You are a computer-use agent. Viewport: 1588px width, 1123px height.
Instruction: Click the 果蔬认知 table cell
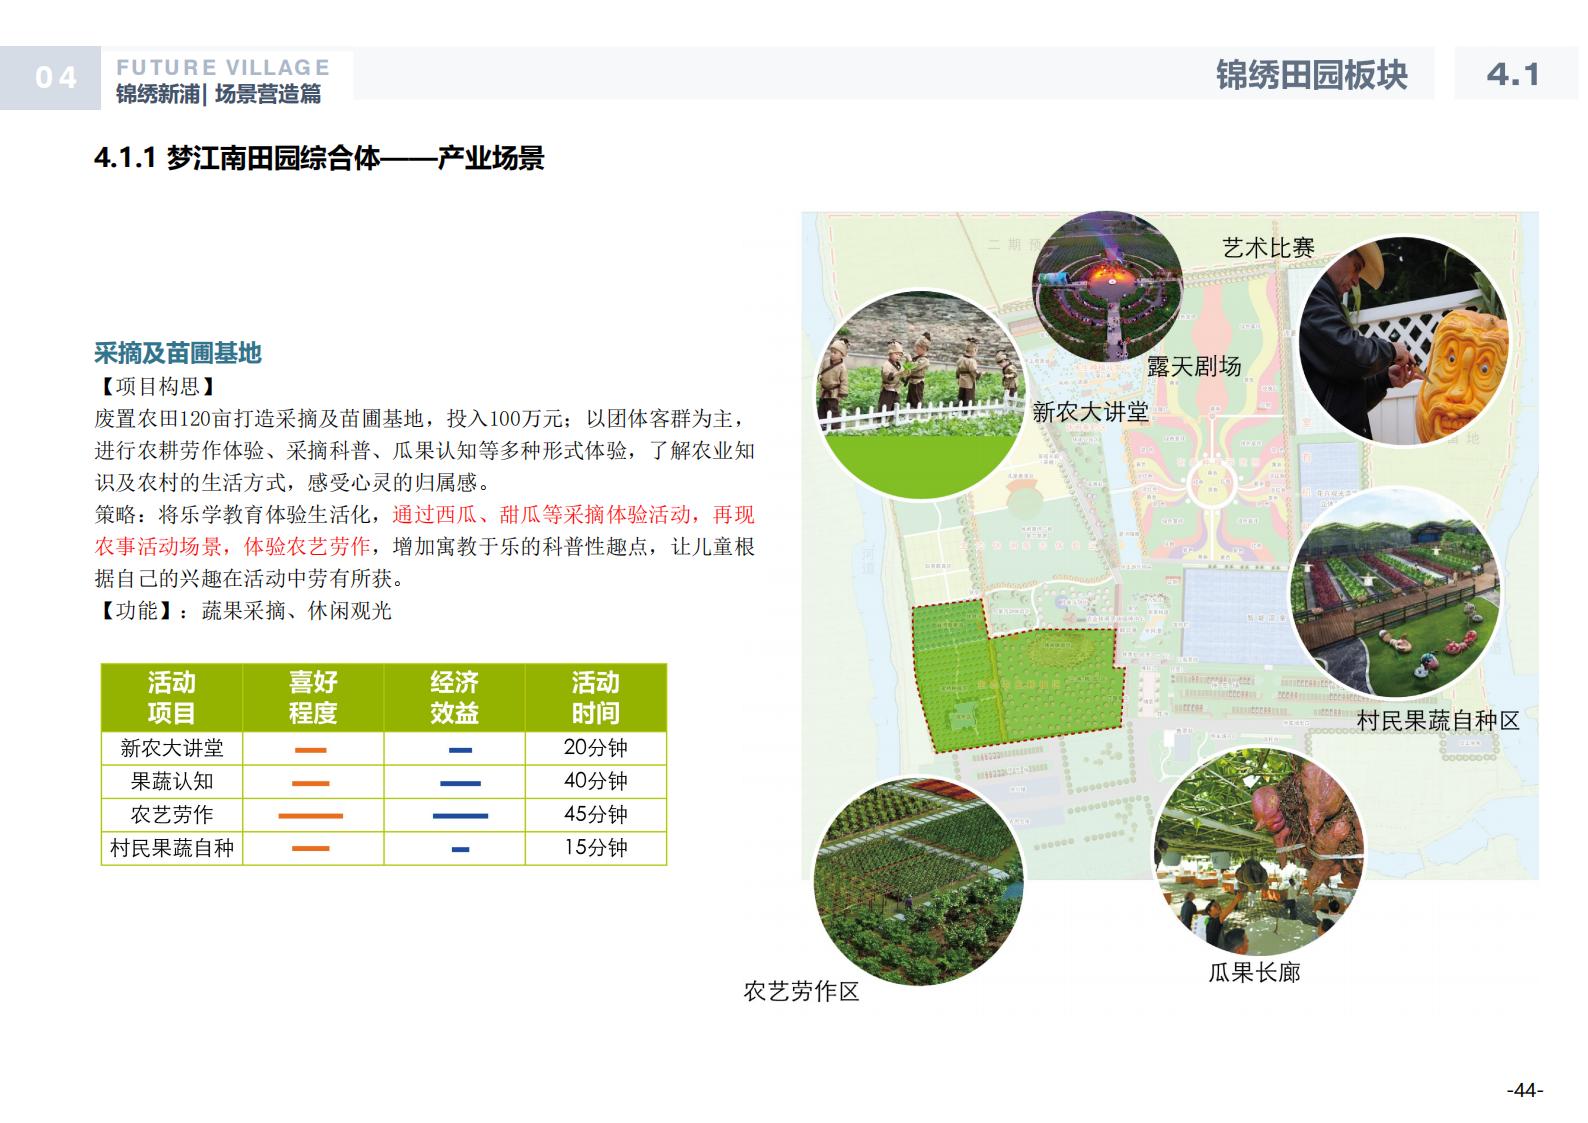click(x=172, y=781)
